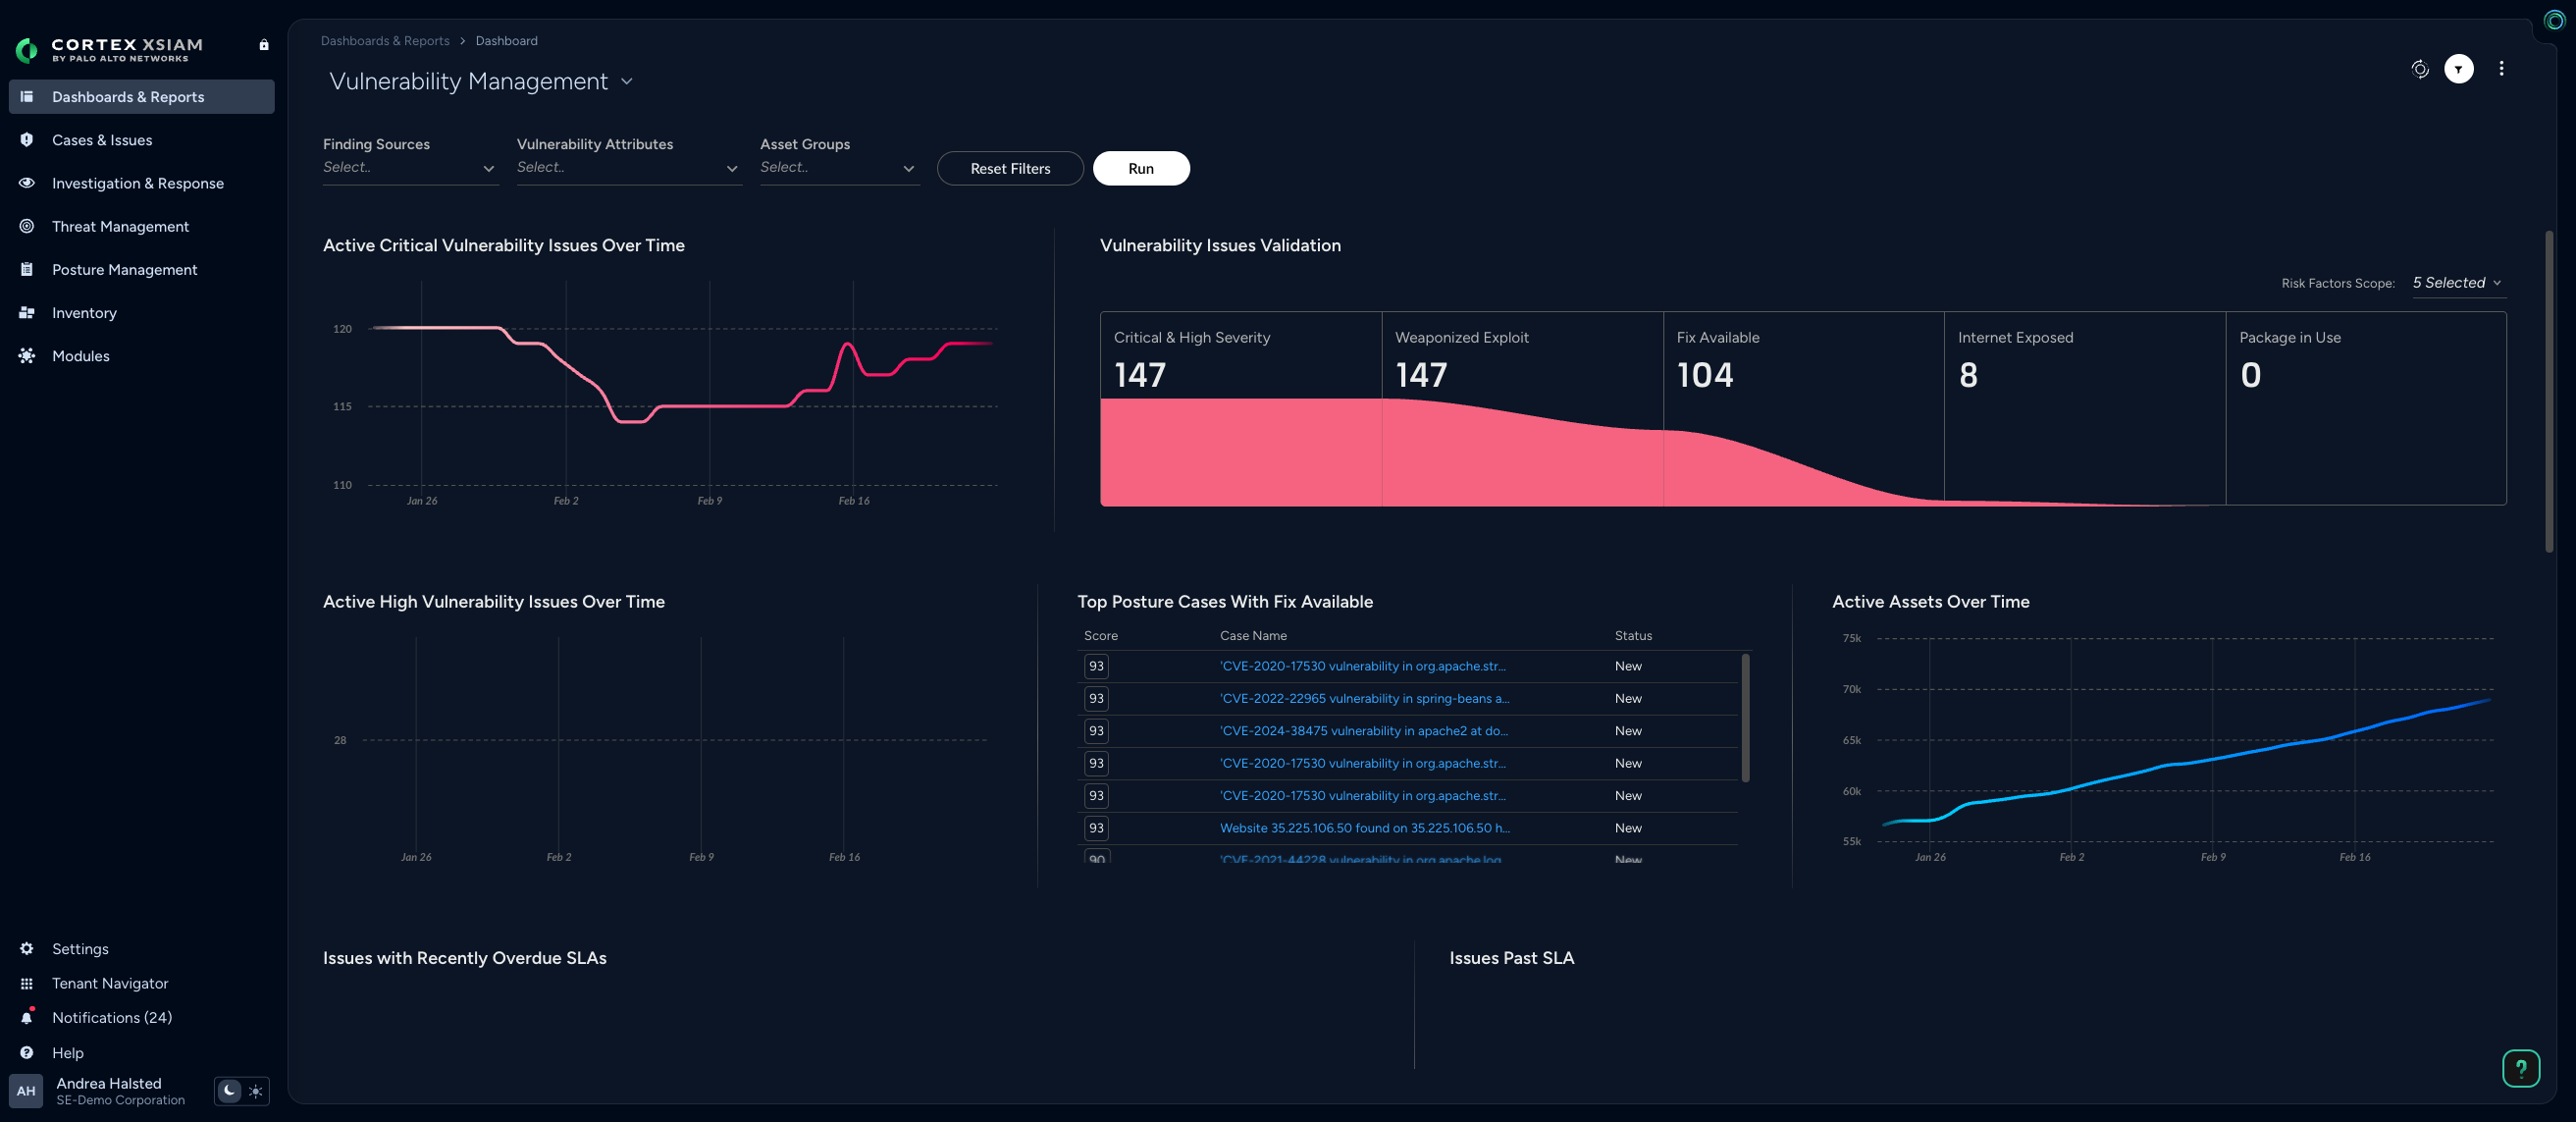Click the top-right Cortex assistant circle icon
Viewport: 2576px width, 1122px height.
point(2554,21)
